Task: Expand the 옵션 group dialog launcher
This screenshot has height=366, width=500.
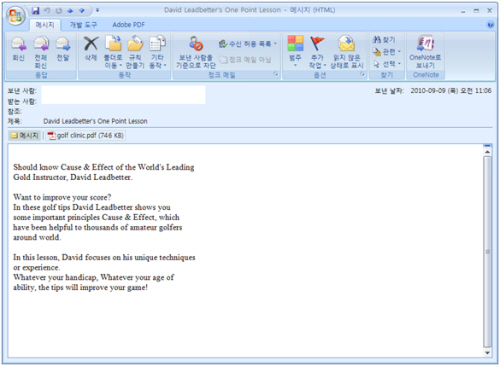Action: [362, 74]
